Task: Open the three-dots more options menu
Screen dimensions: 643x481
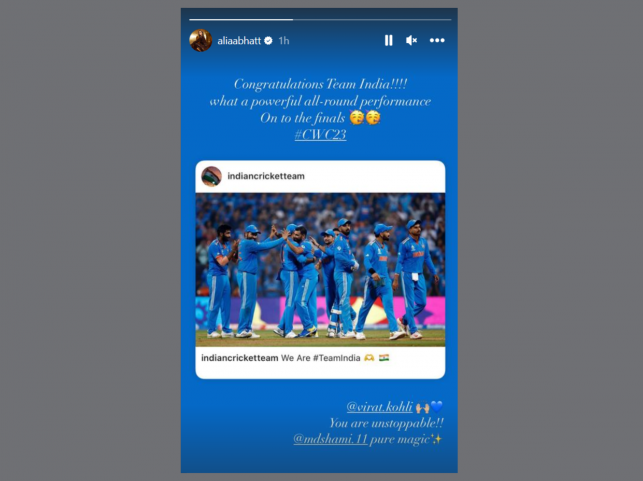Action: 437,40
